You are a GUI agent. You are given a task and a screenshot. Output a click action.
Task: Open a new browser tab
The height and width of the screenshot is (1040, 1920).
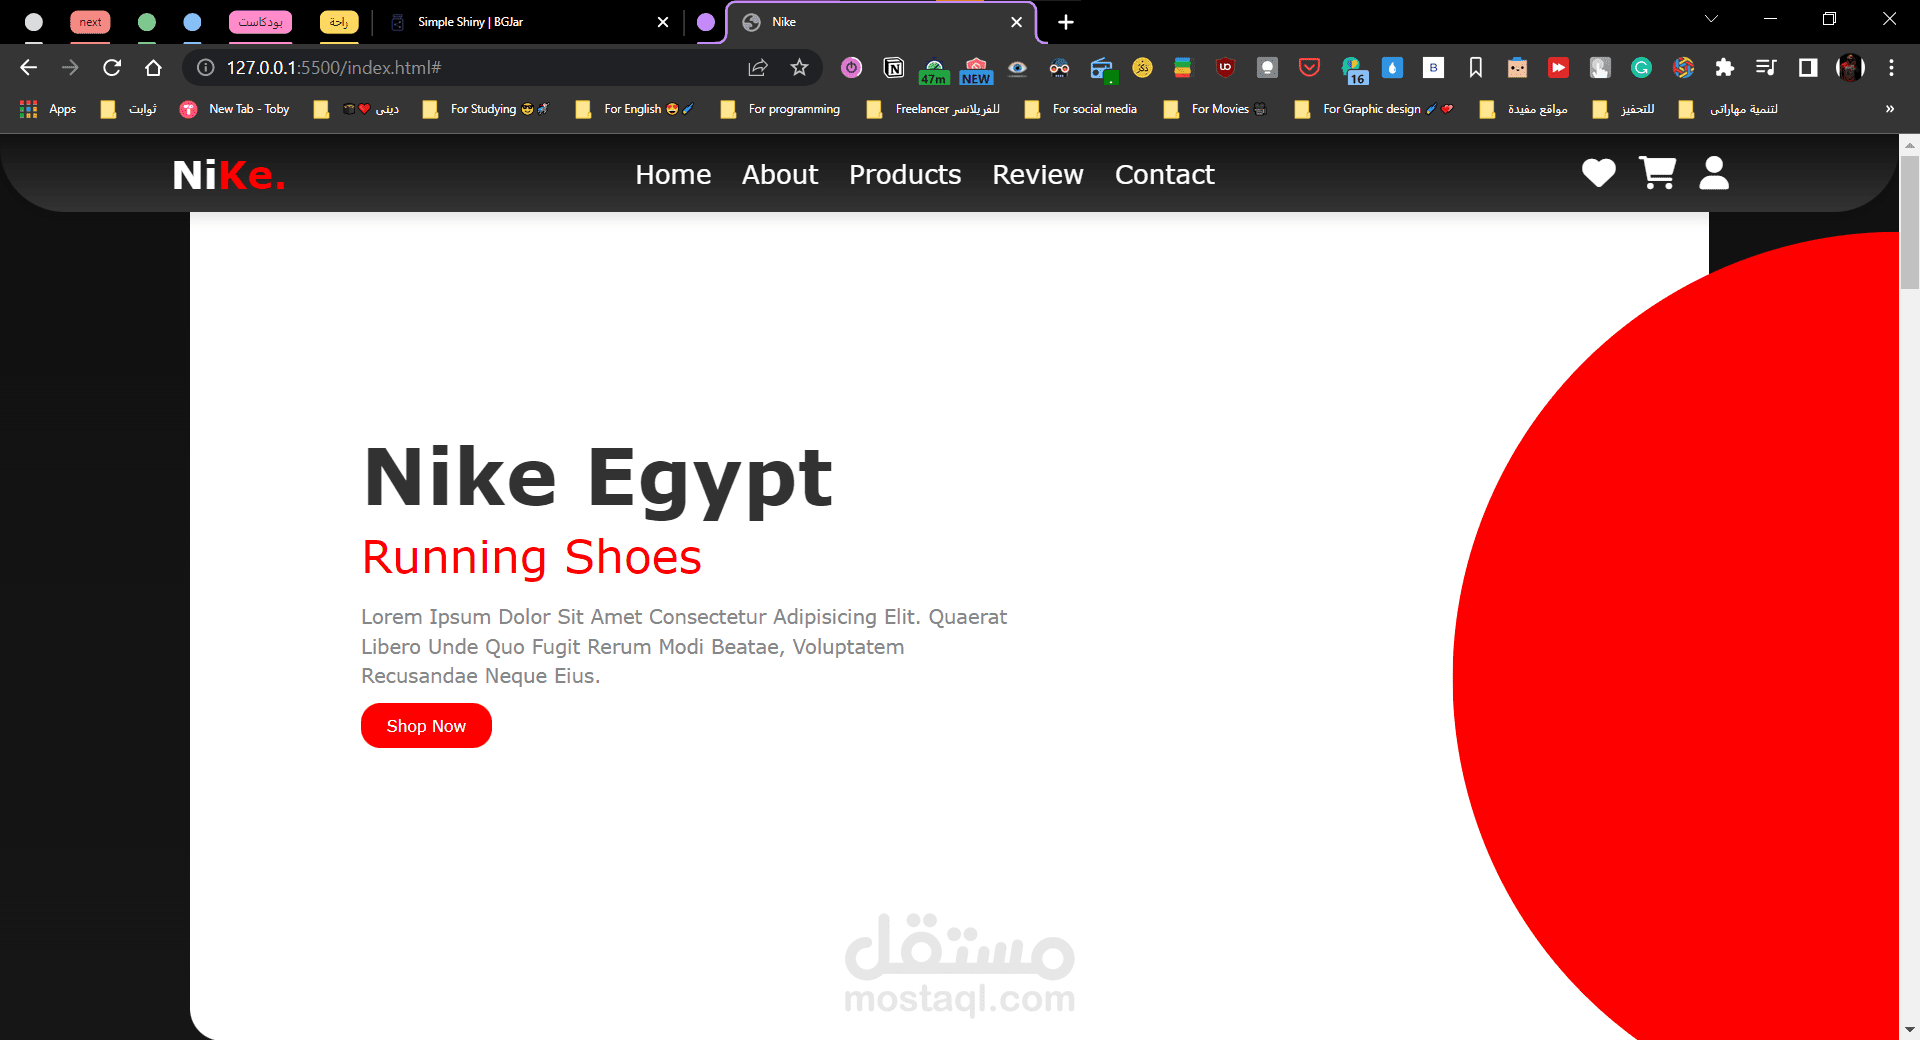[x=1066, y=22]
